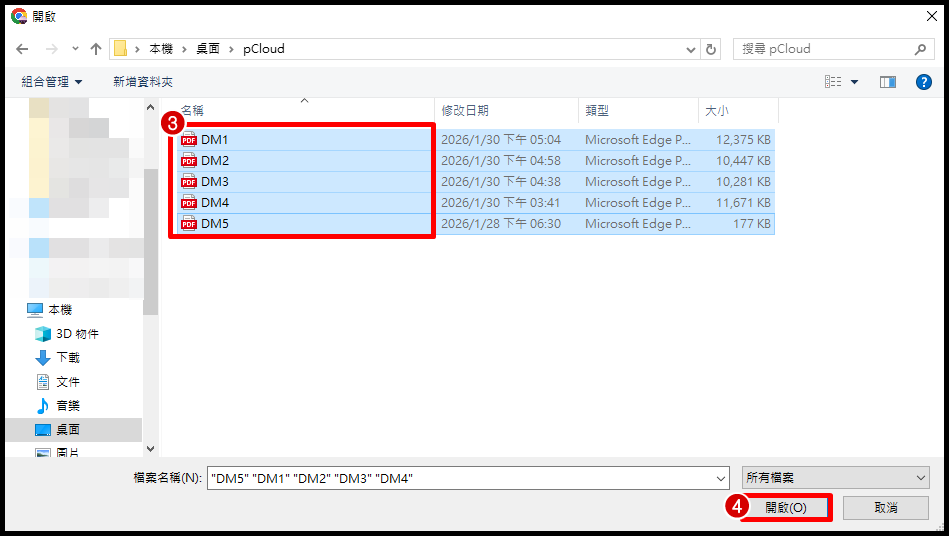
Task: Open 3D 物件 in the navigation tree
Action: pyautogui.click(x=77, y=334)
